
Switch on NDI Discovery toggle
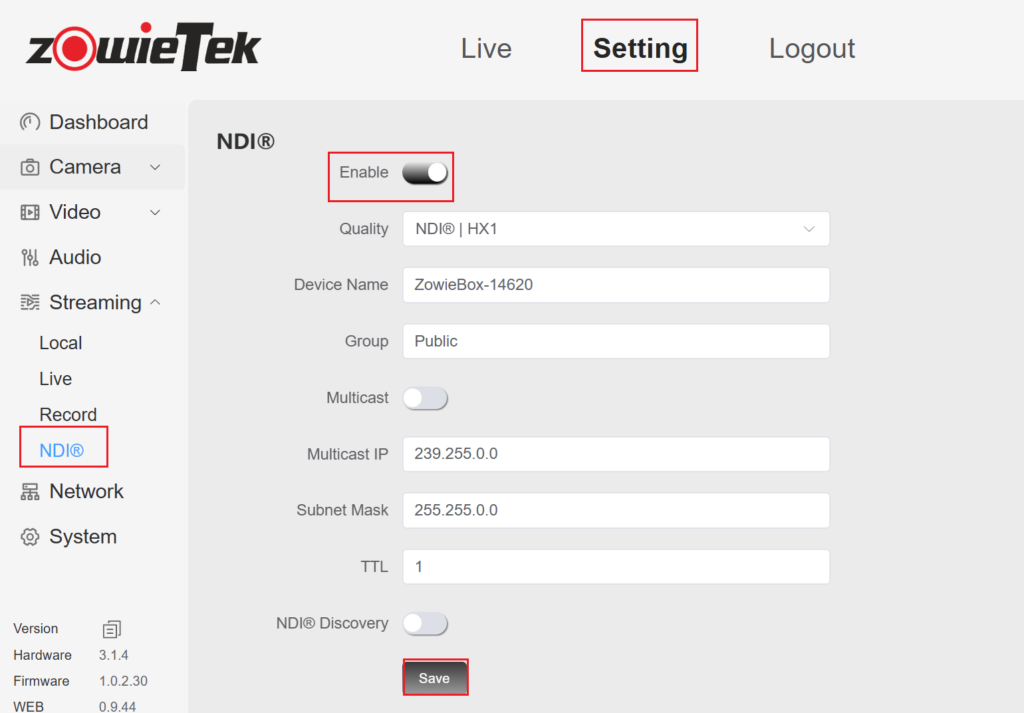pyautogui.click(x=425, y=624)
